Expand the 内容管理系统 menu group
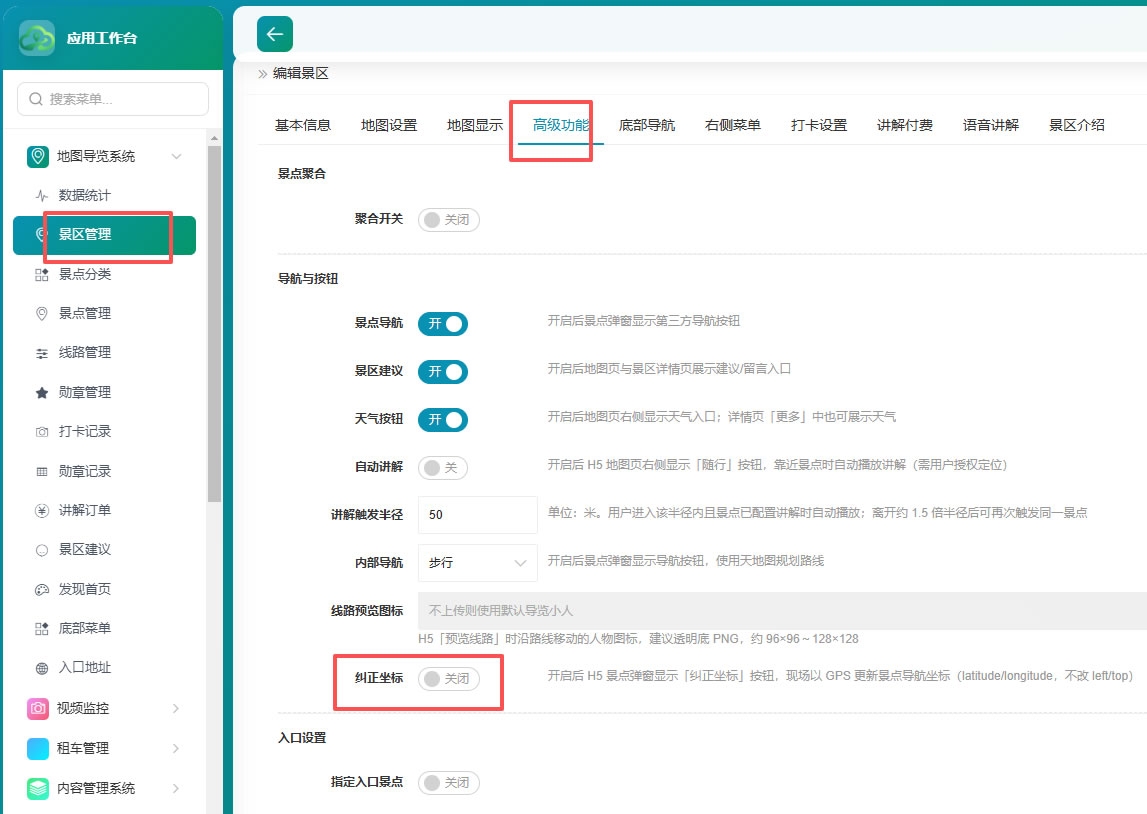This screenshot has width=1147, height=814. click(176, 788)
